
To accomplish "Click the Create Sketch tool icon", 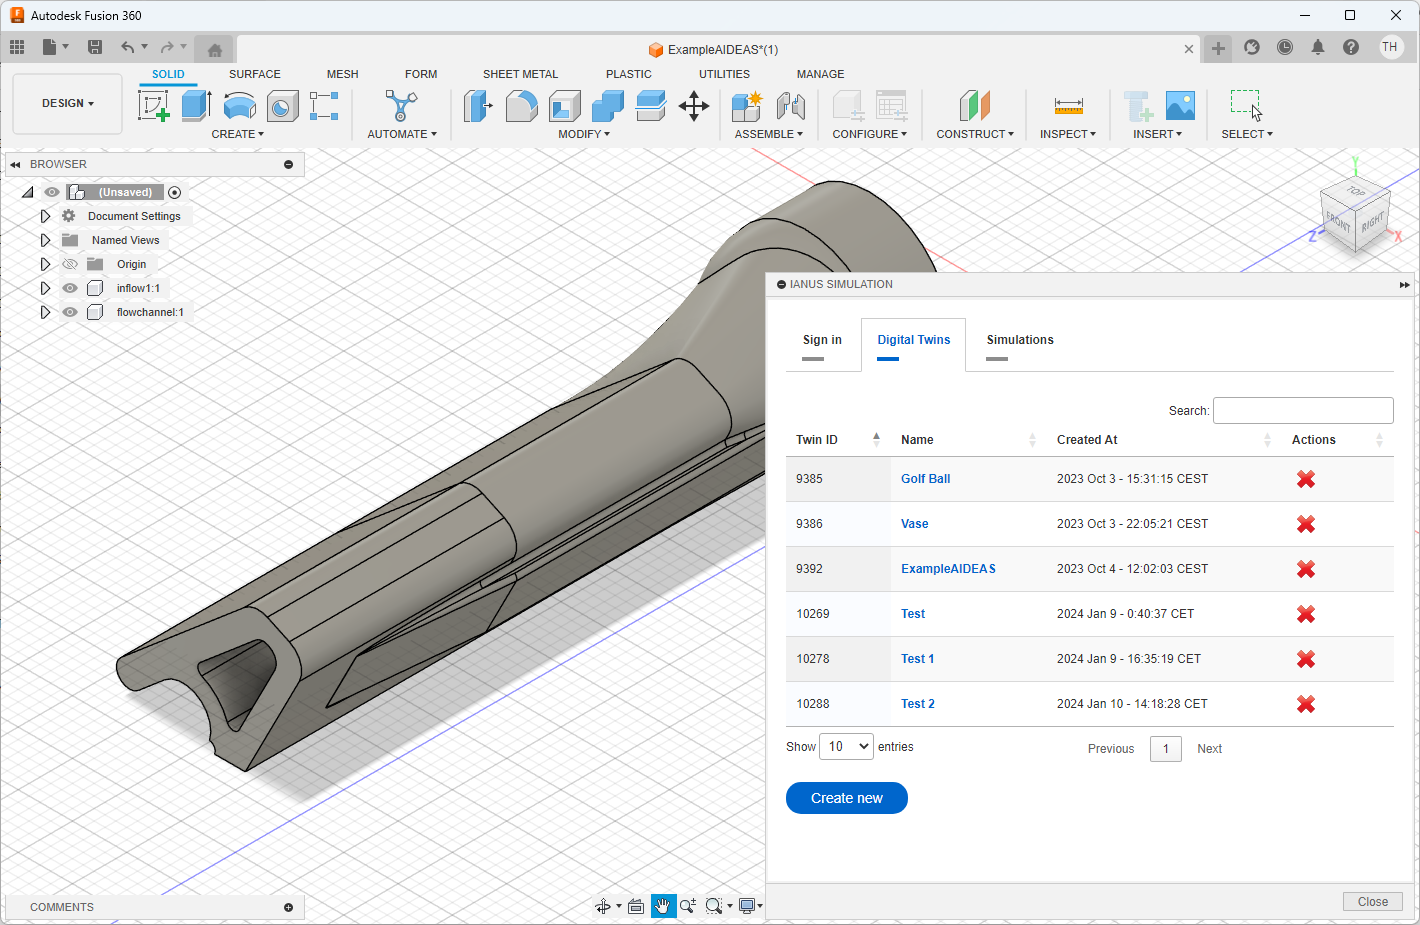I will pyautogui.click(x=153, y=105).
